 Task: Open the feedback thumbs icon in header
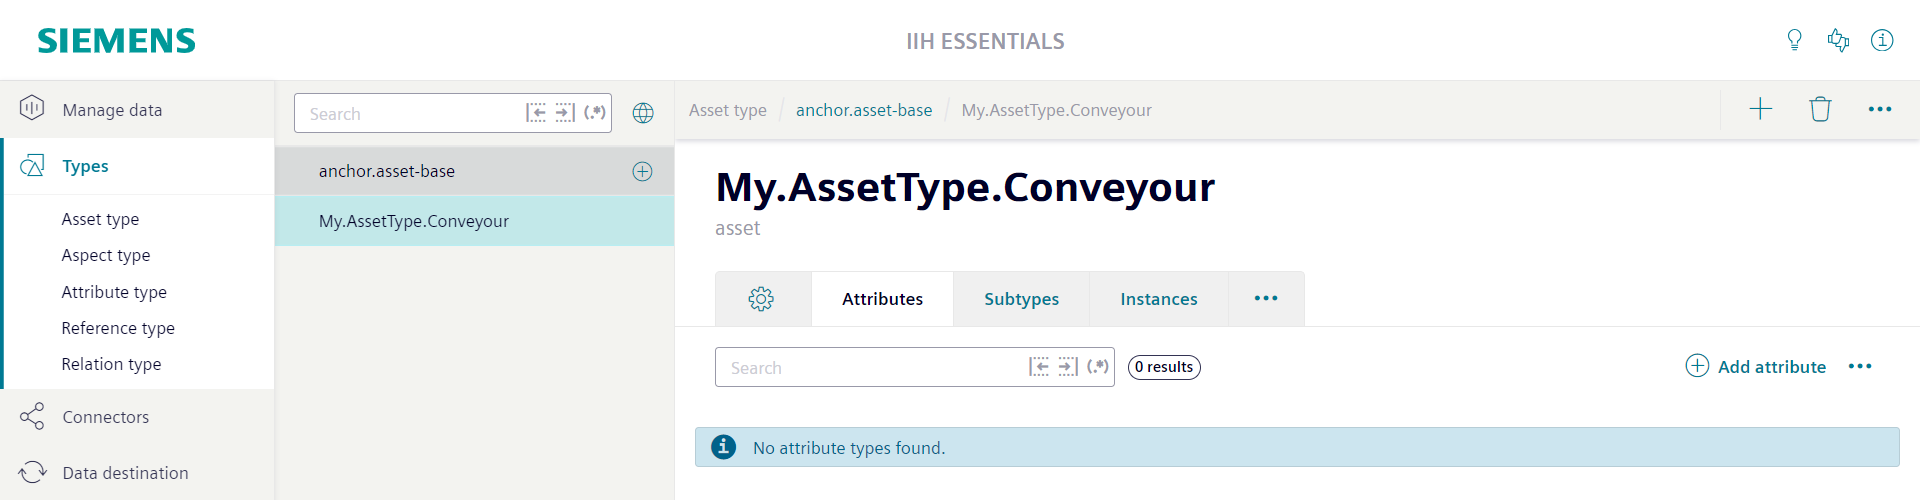point(1838,40)
